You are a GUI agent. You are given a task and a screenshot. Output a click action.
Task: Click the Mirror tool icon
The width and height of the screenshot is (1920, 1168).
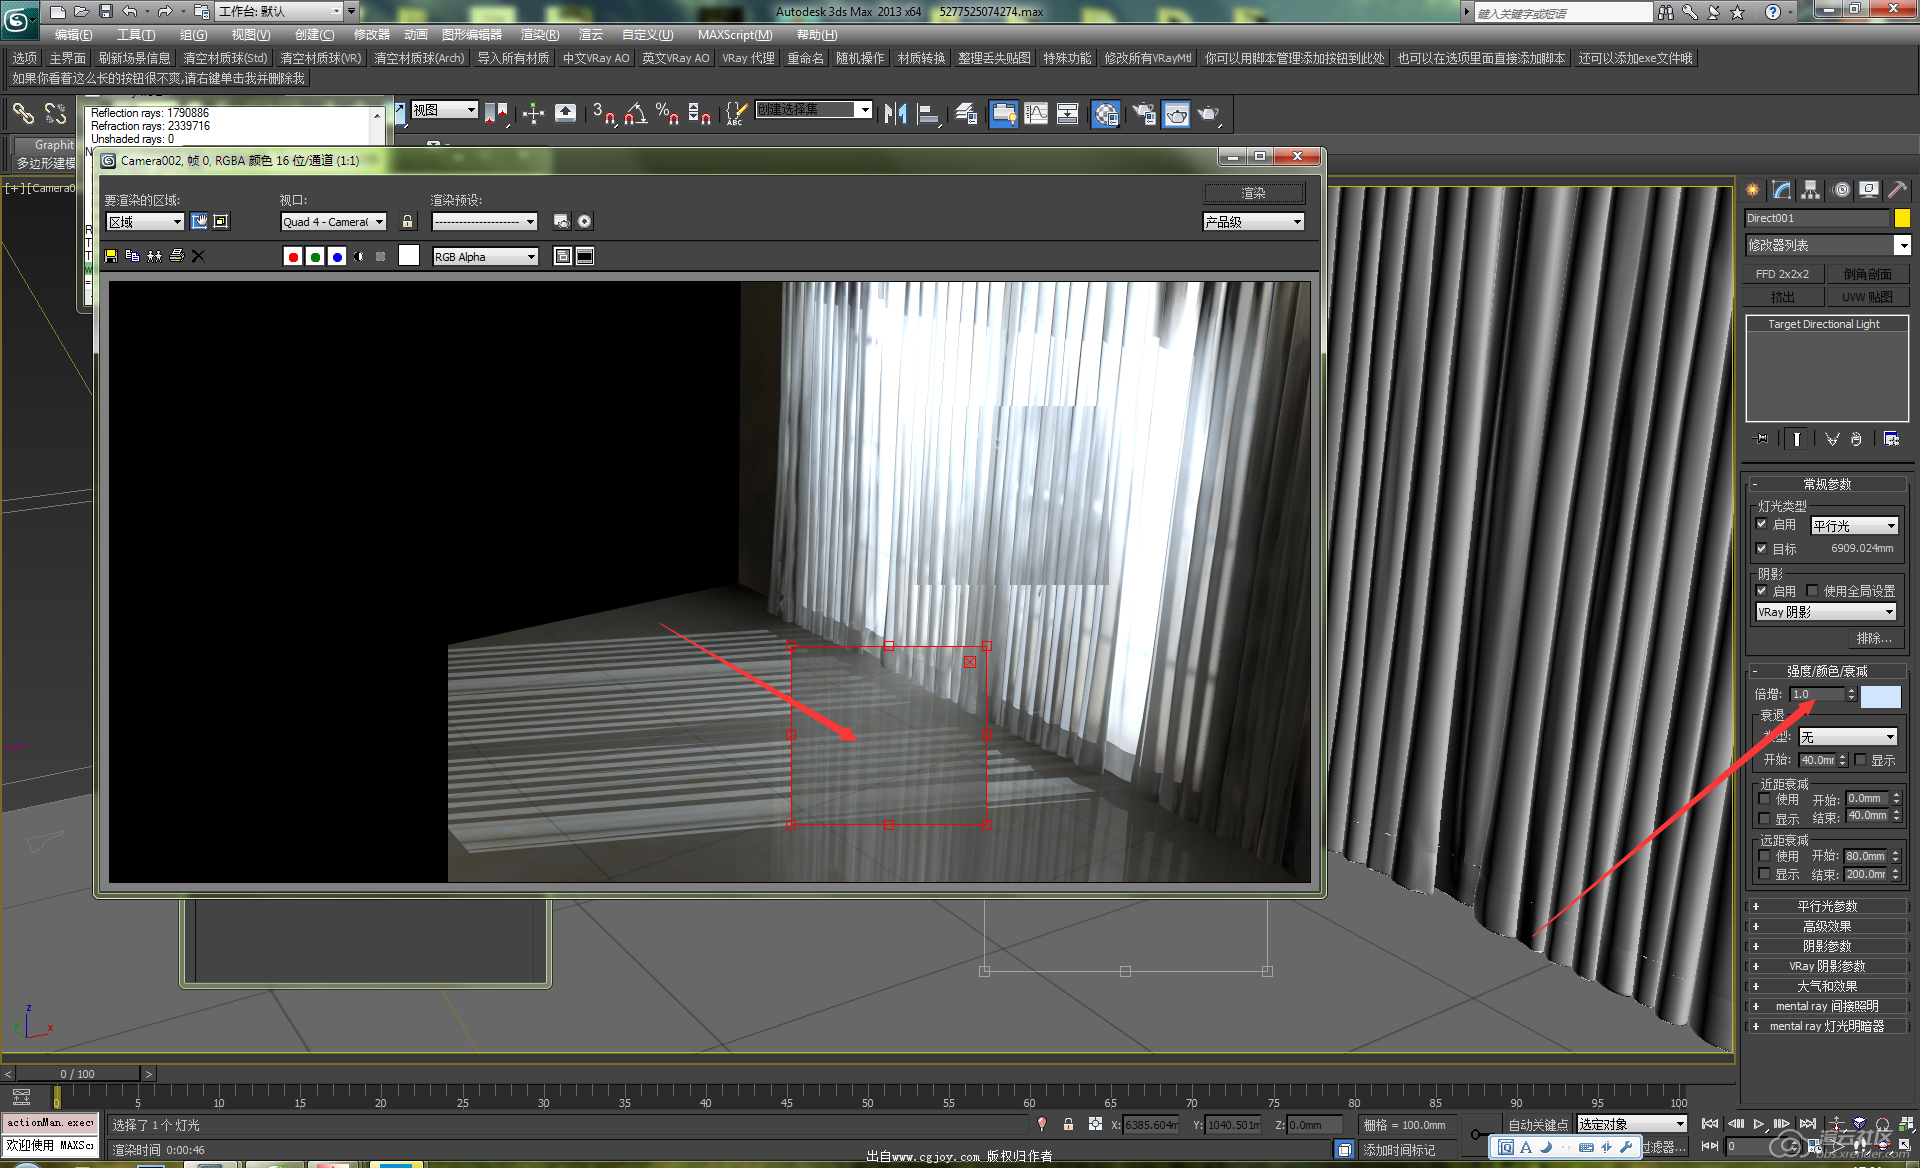895,114
